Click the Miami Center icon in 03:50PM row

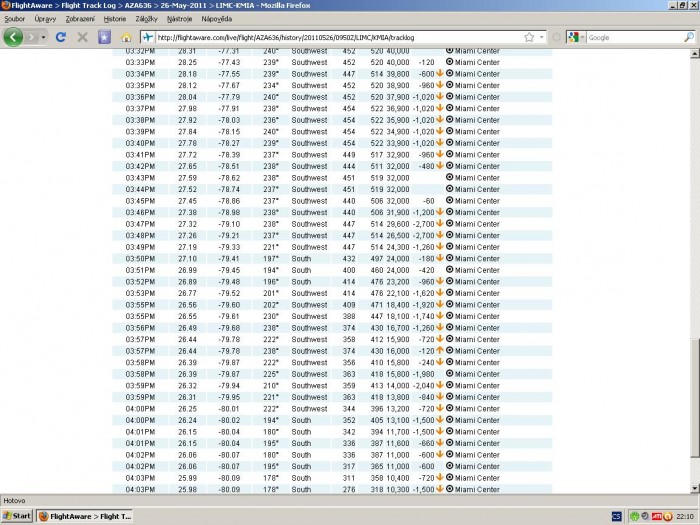[x=450, y=258]
